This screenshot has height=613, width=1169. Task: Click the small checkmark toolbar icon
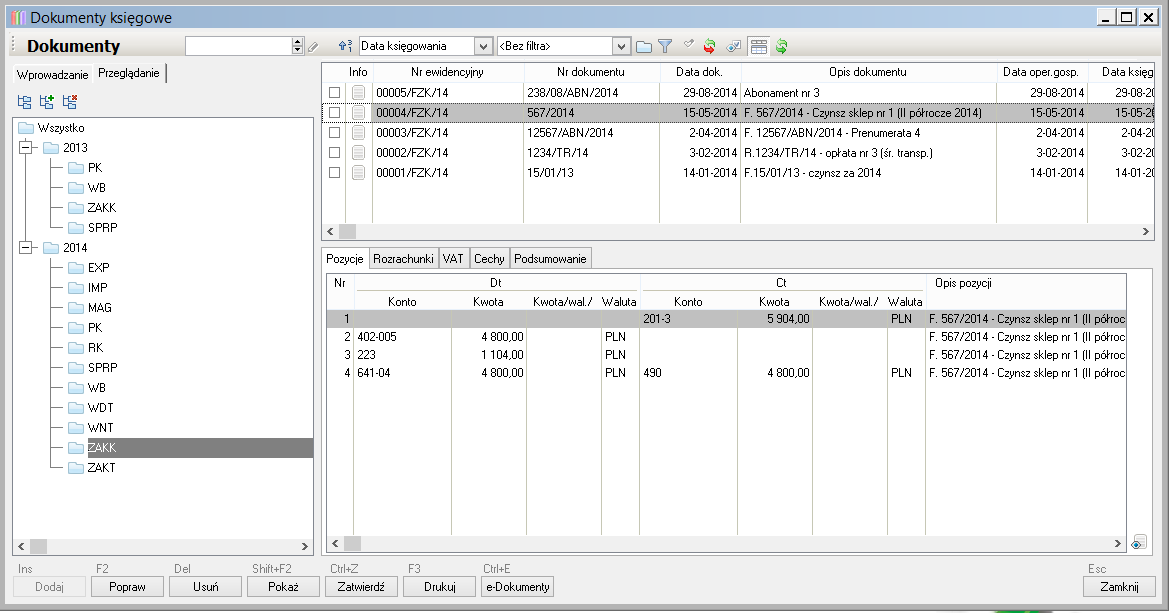point(688,45)
